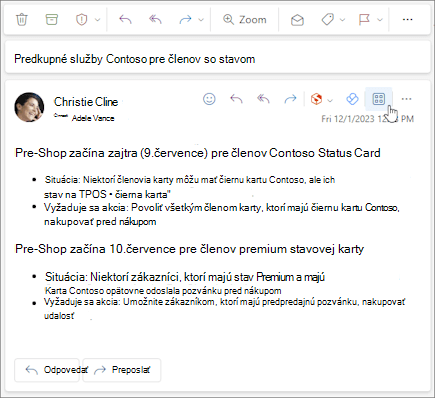This screenshot has height=398, width=435.
Task: Click bullet text Situácia: Niektorí členovia karty
Action: [x=190, y=180]
